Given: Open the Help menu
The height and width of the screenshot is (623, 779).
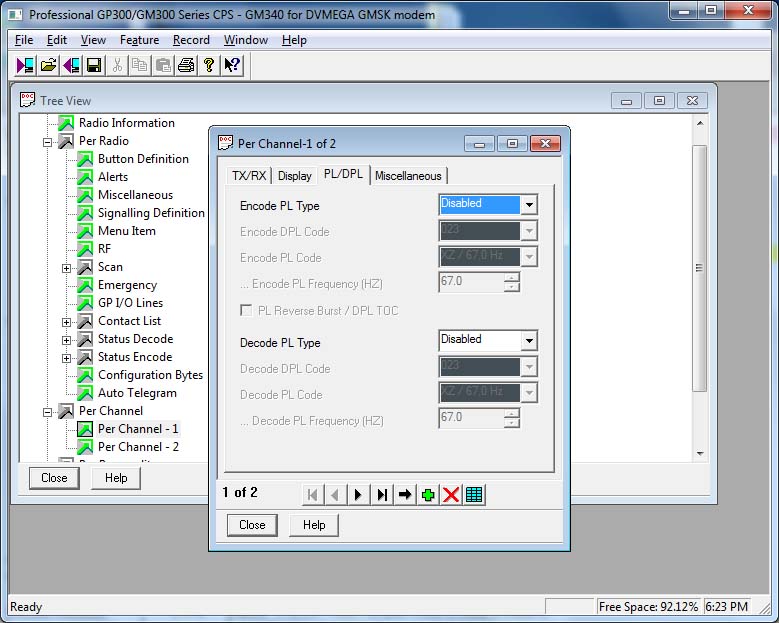Looking at the screenshot, I should [294, 40].
